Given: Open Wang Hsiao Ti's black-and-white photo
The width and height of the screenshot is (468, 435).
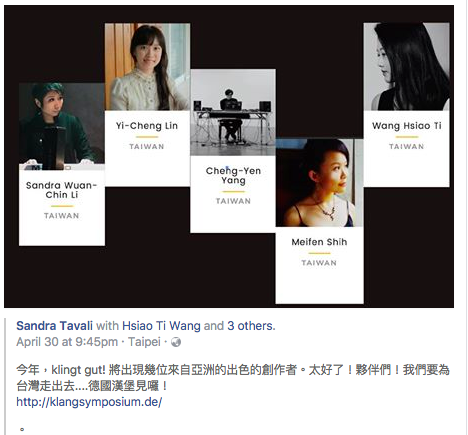Looking at the screenshot, I should [406, 66].
